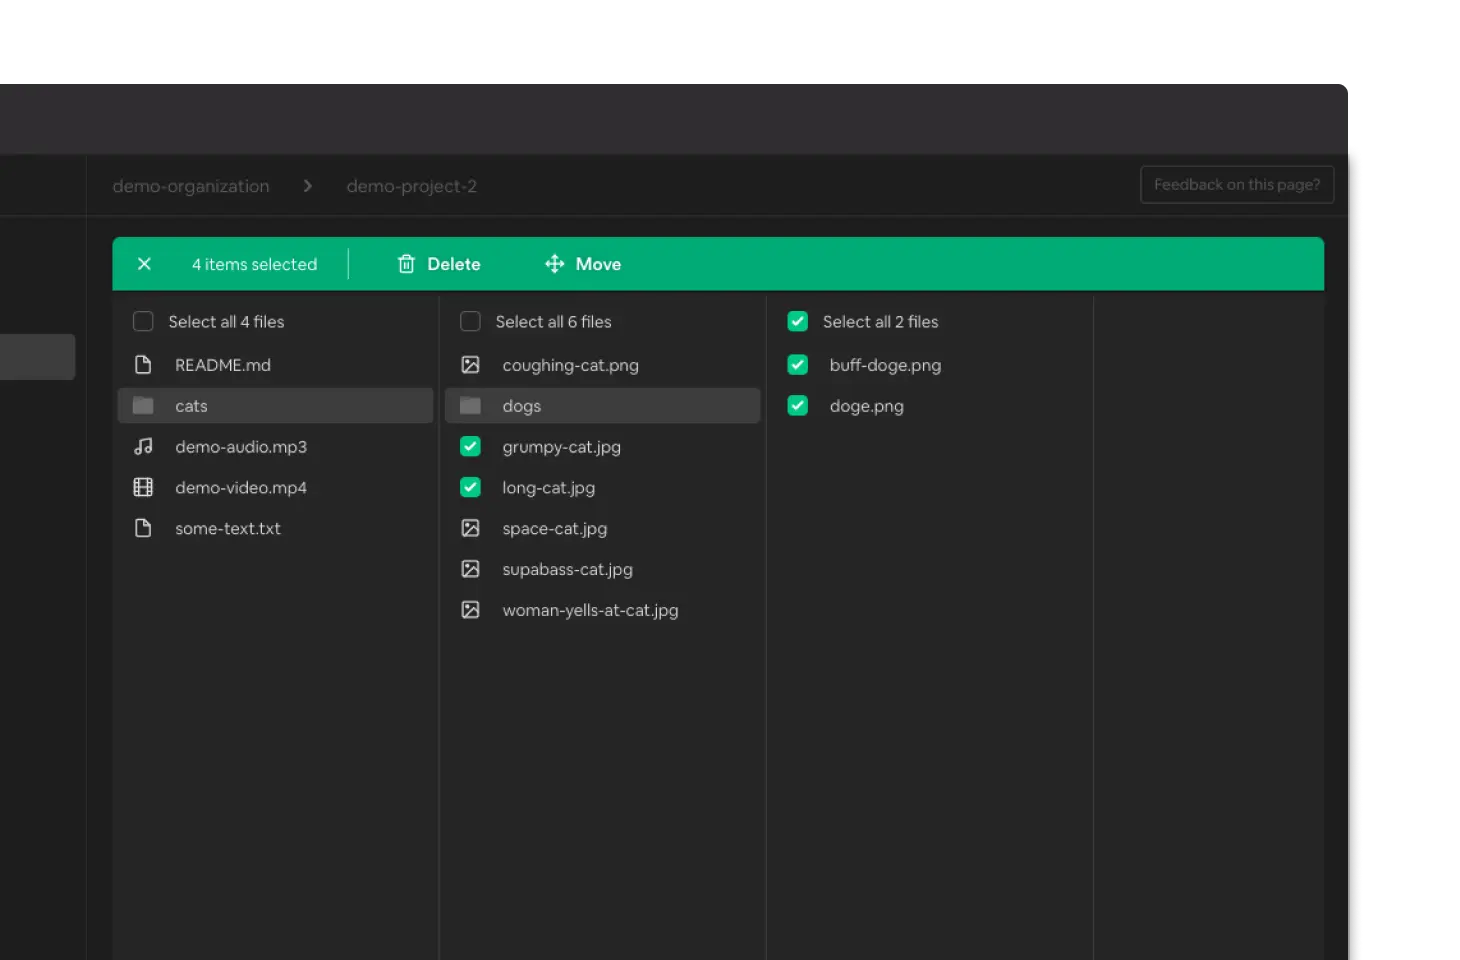Screen dimensions: 1460x960
Task: Check the 'Select all 4 files' checkbox
Action: tap(143, 322)
